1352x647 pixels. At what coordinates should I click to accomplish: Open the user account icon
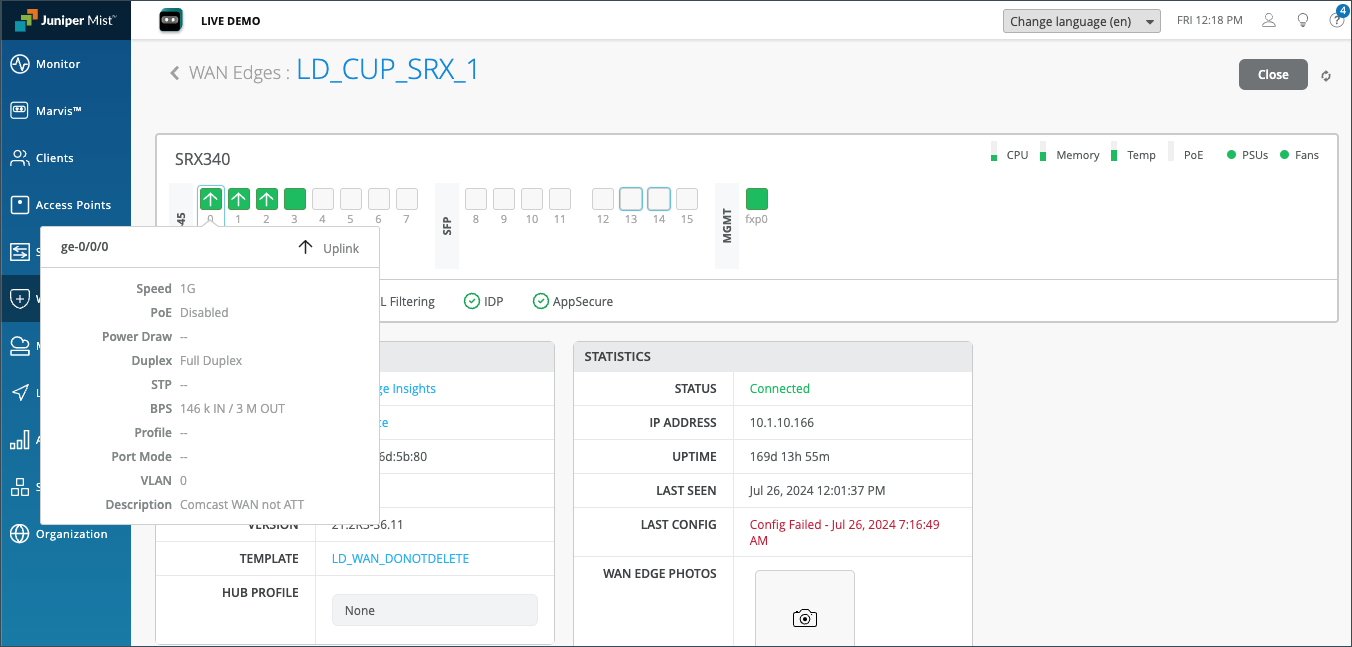[1269, 20]
